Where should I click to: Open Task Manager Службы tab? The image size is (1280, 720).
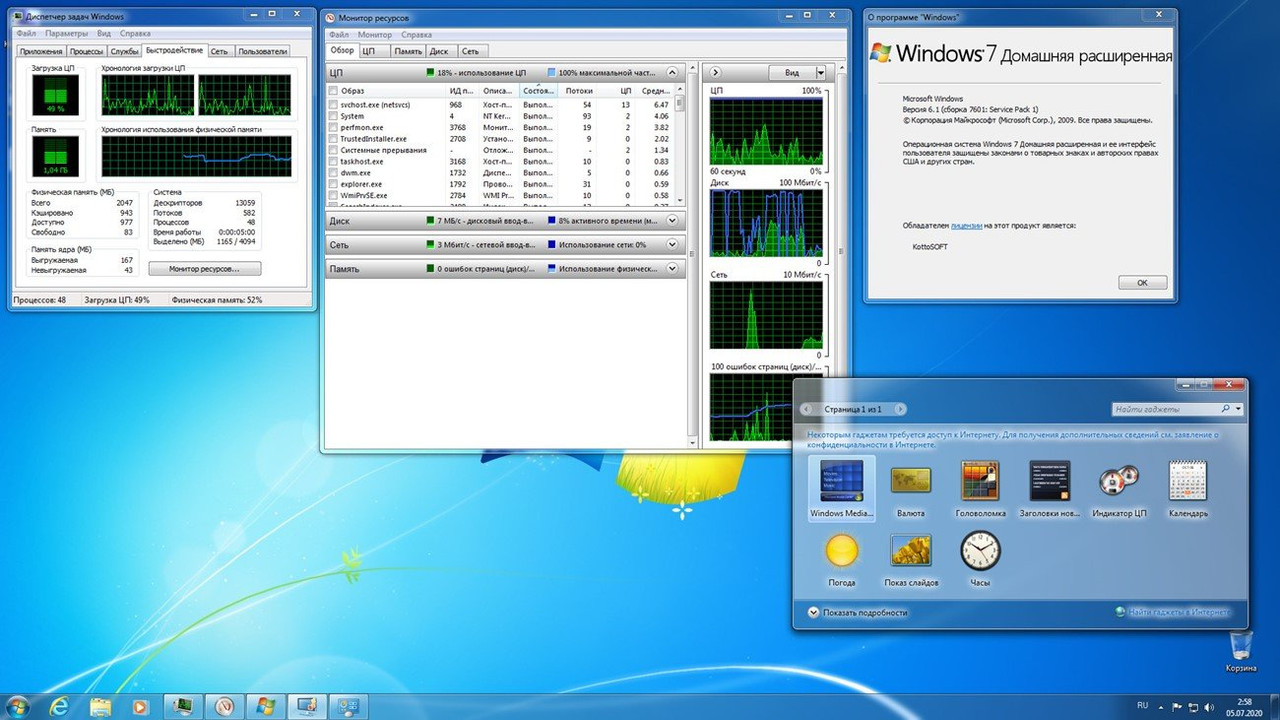[x=125, y=51]
